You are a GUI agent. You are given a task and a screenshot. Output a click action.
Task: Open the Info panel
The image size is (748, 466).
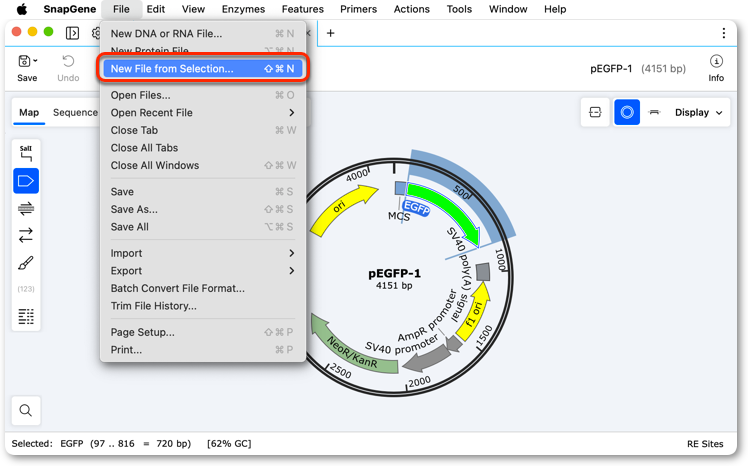click(x=716, y=68)
